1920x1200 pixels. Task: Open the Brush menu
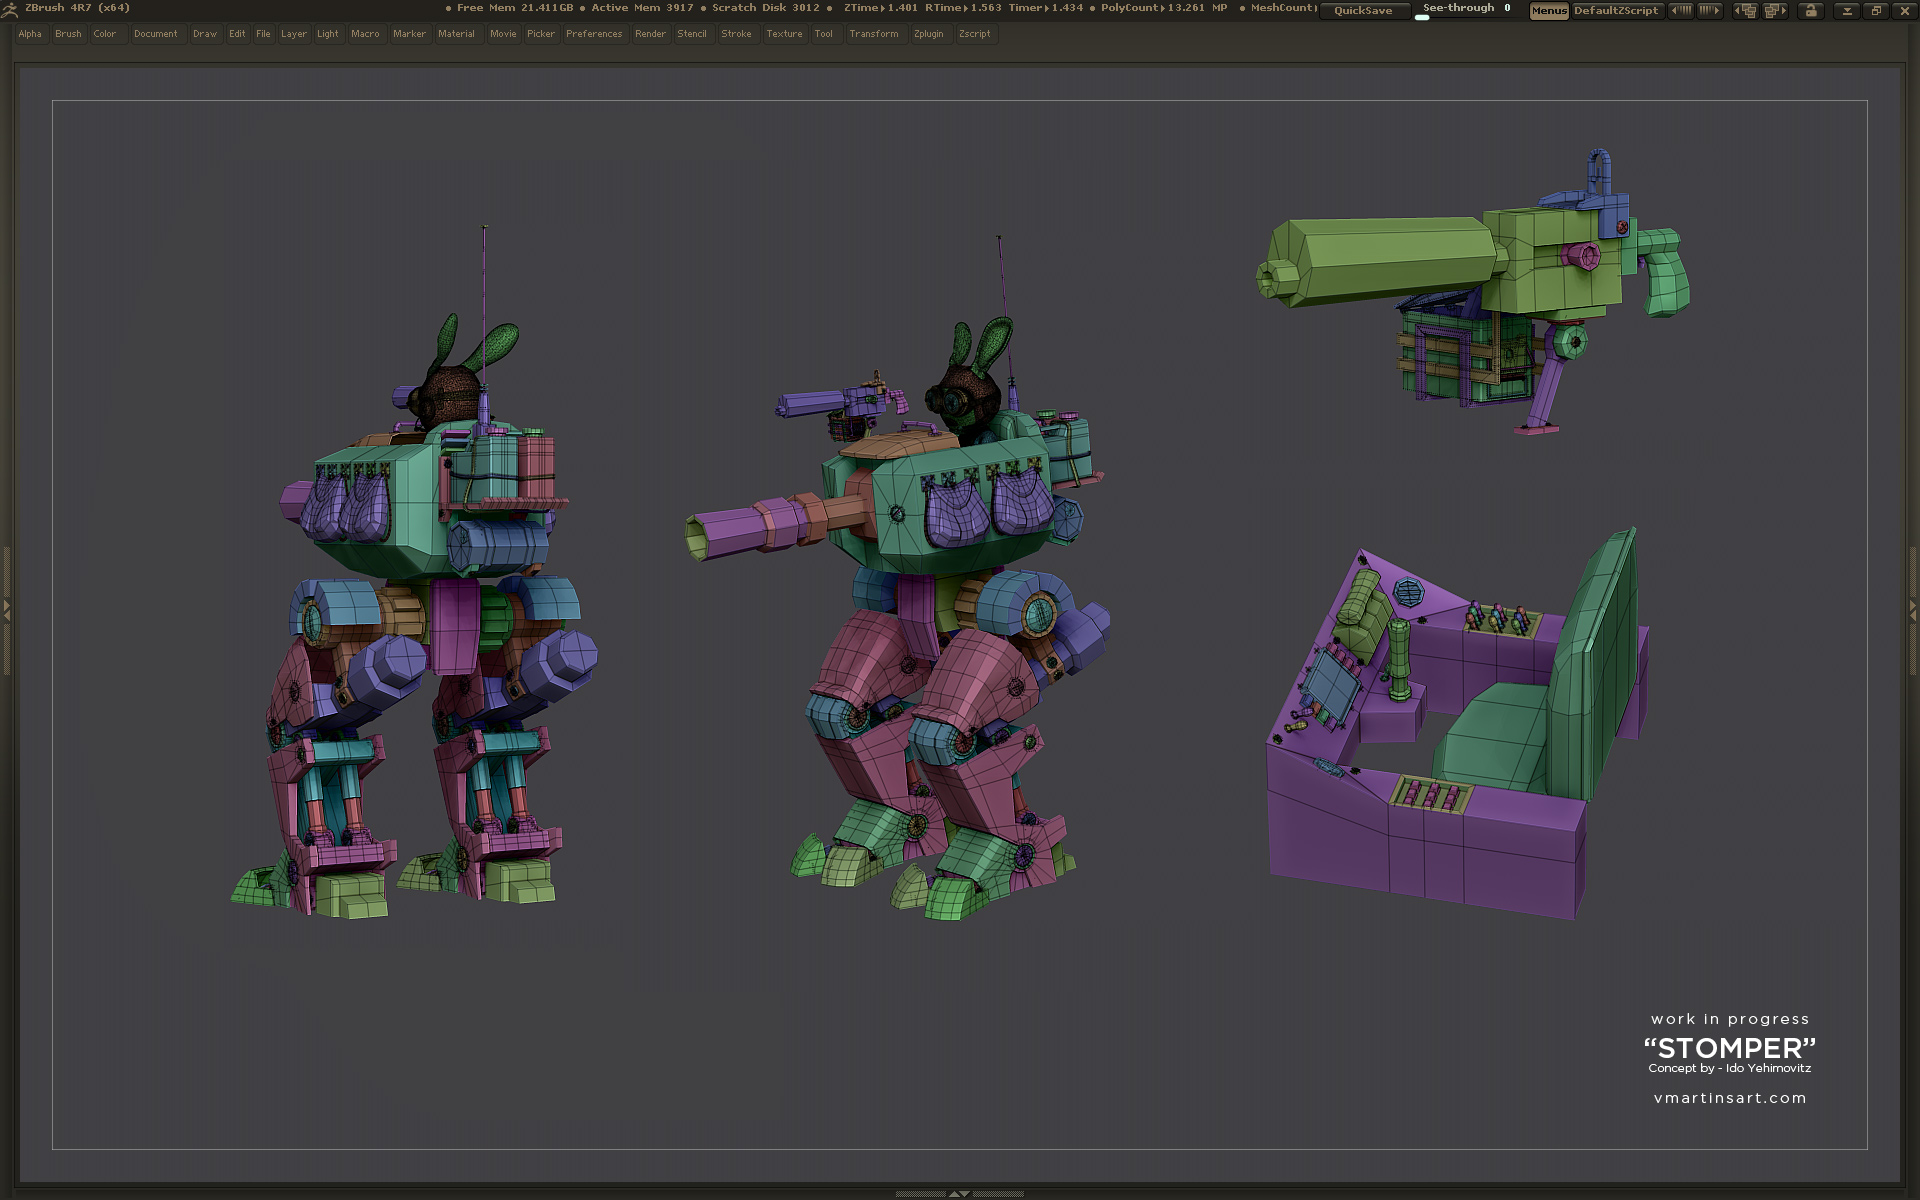coord(68,34)
